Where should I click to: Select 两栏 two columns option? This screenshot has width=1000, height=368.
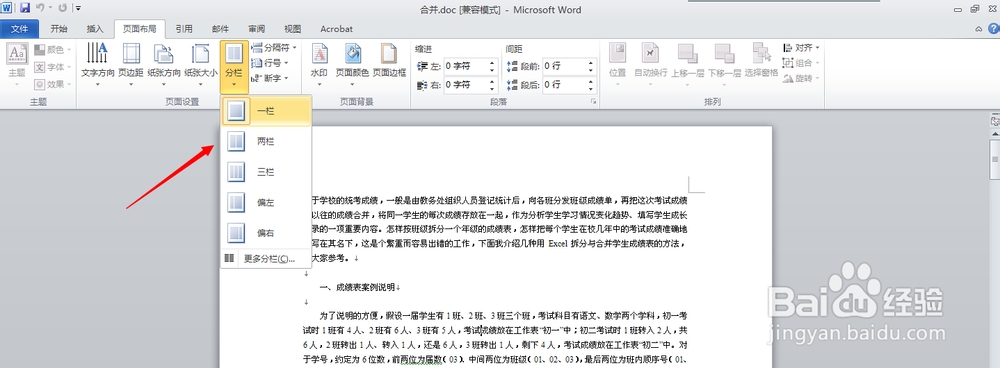[266, 142]
